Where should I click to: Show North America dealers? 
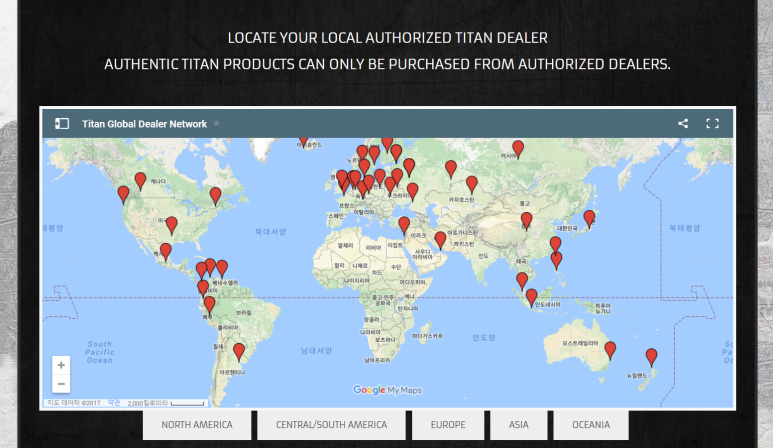tap(197, 424)
